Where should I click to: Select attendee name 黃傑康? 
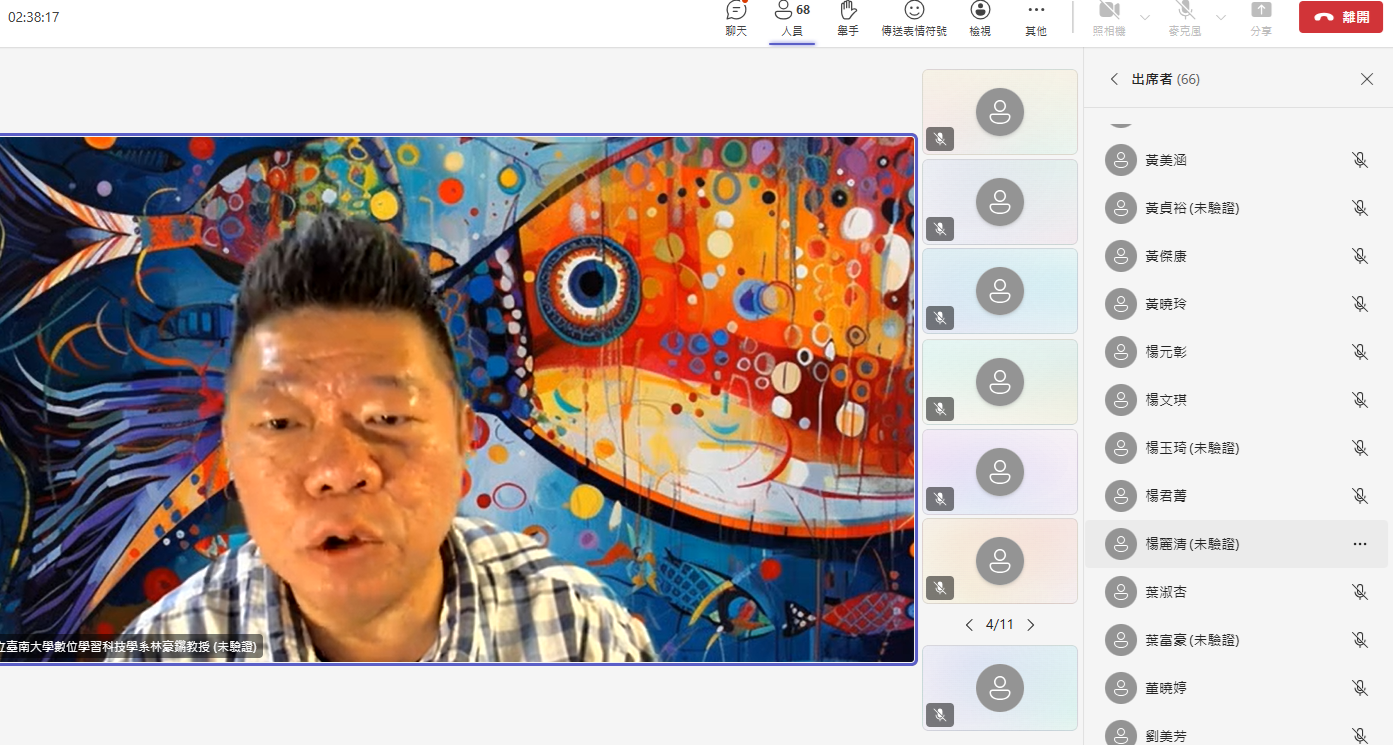click(x=1166, y=256)
